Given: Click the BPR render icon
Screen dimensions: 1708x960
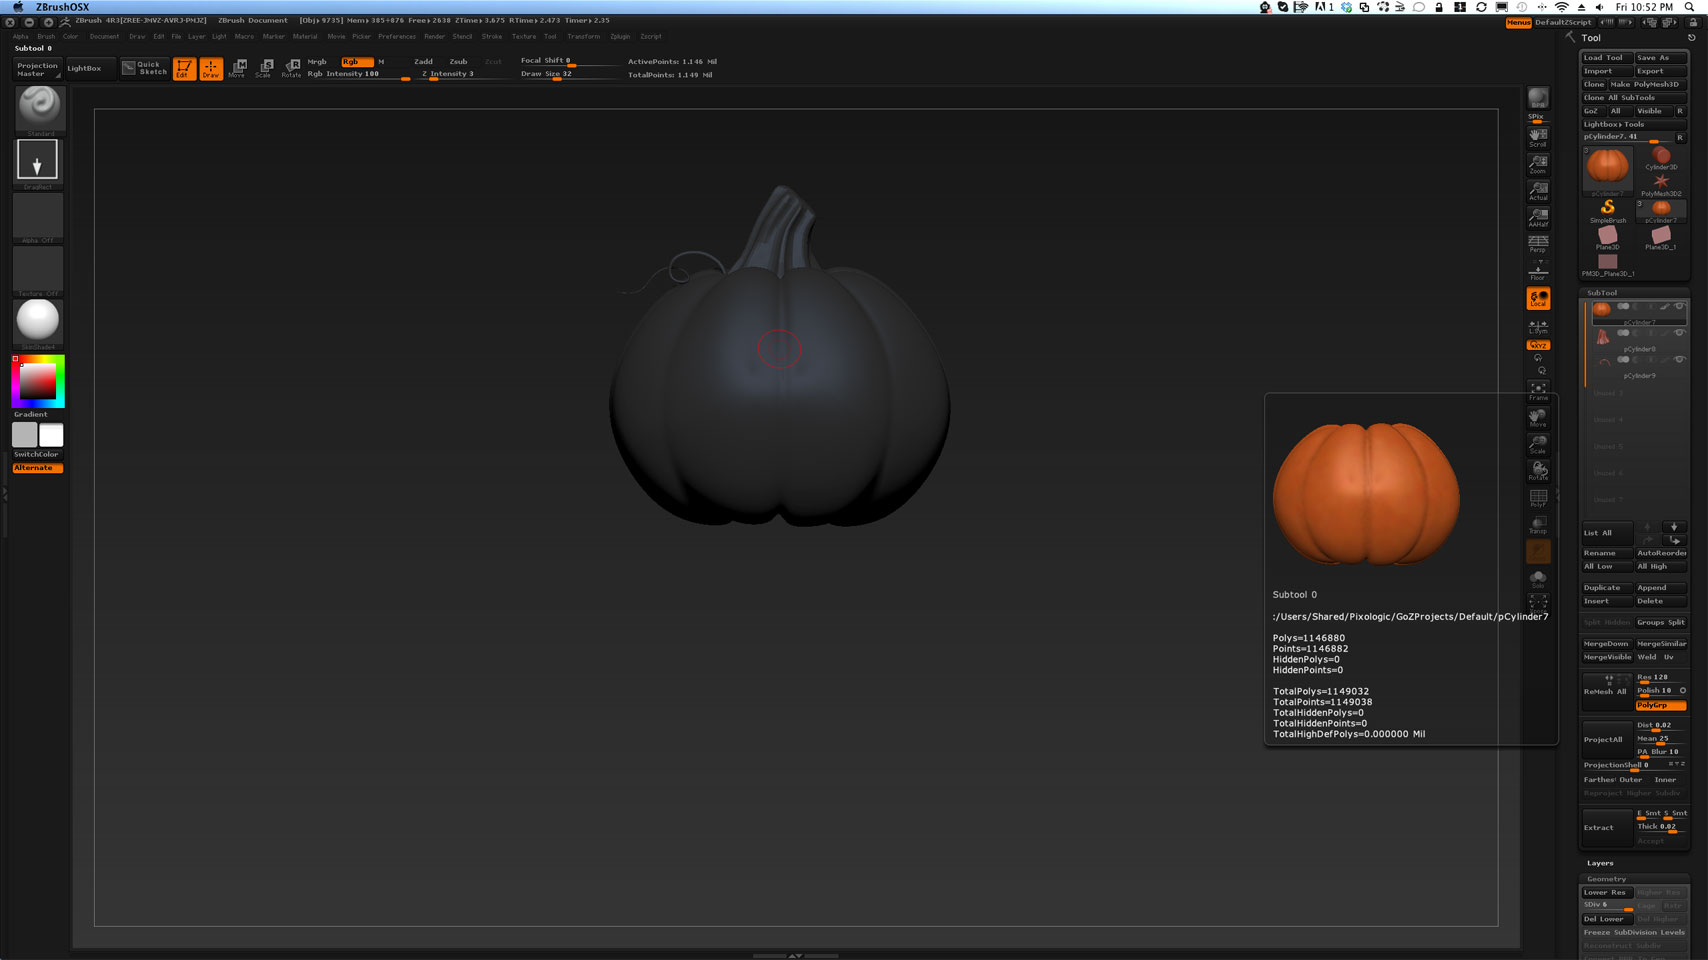Looking at the screenshot, I should tap(1537, 100).
